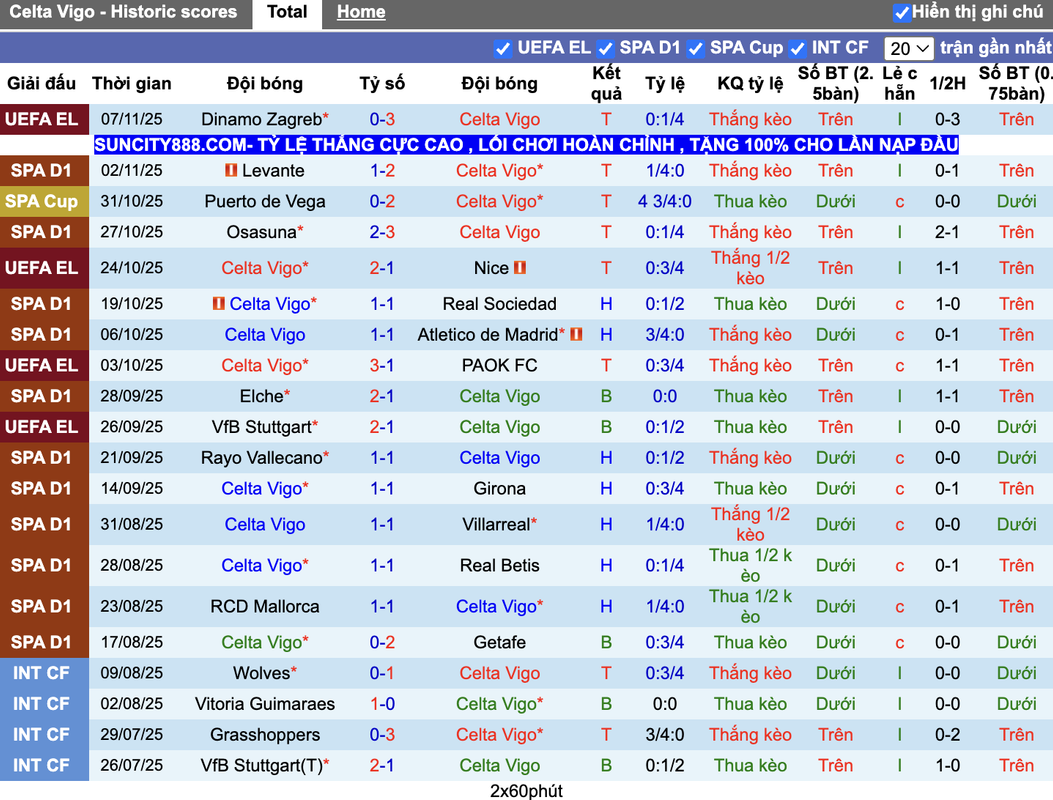Image resolution: width=1053 pixels, height=800 pixels.
Task: Click red card icon beside Atletico de Madrid
Action: tap(576, 334)
